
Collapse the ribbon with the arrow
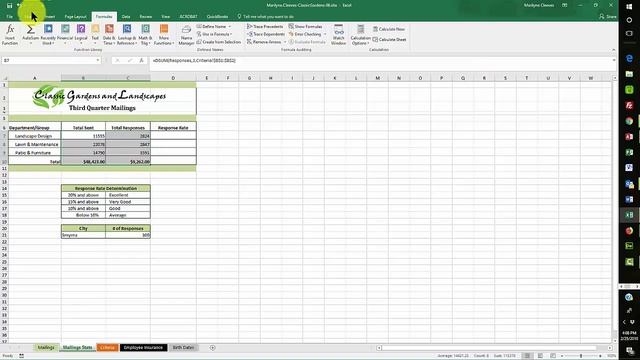point(613,50)
